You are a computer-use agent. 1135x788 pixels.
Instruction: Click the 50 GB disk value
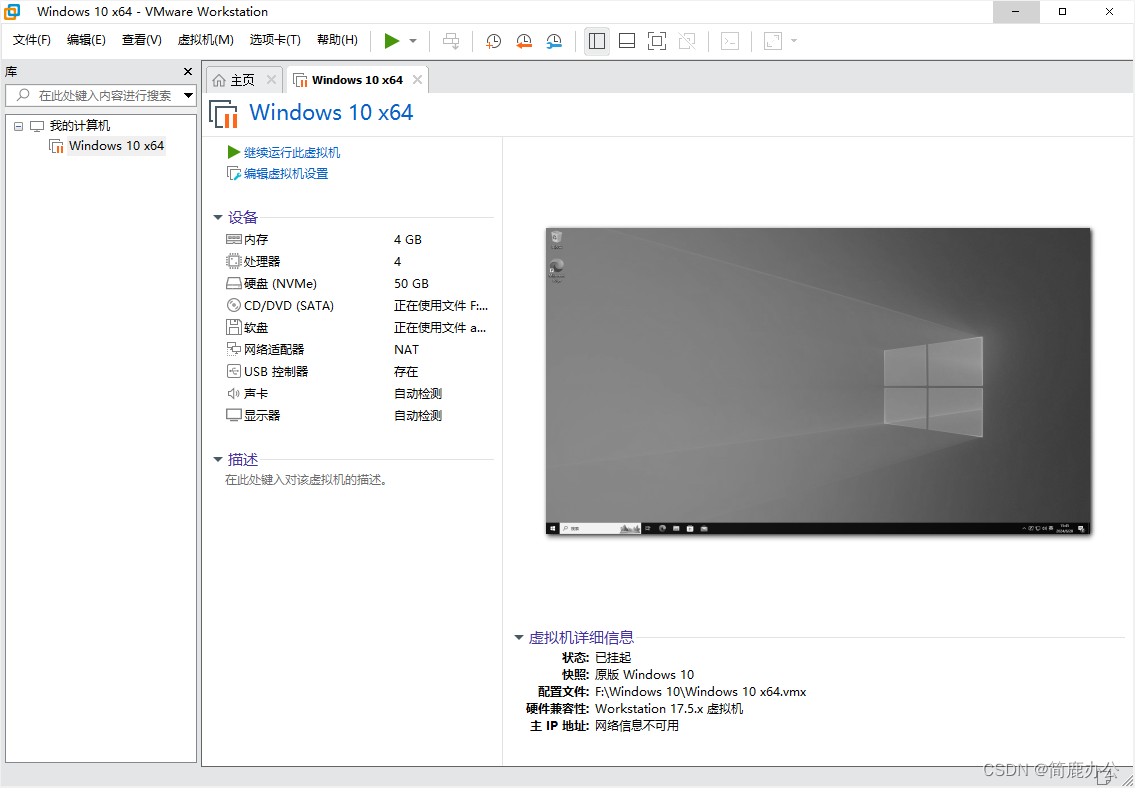(411, 284)
